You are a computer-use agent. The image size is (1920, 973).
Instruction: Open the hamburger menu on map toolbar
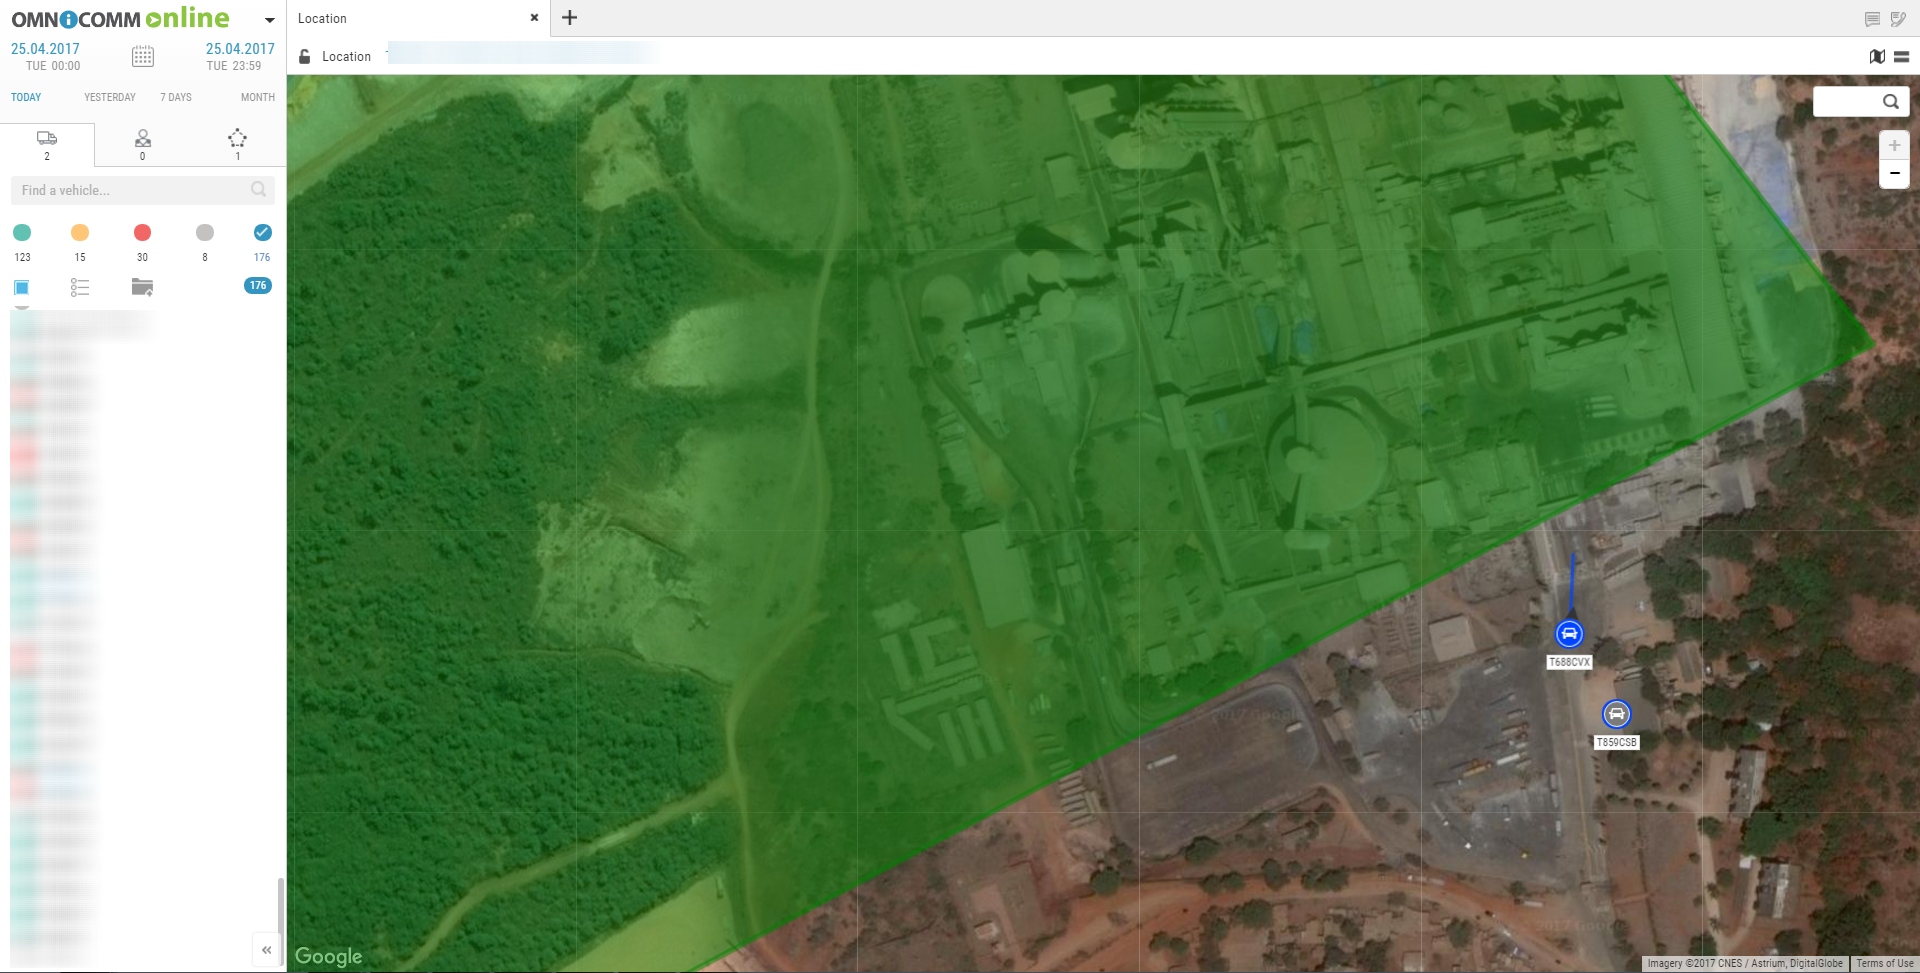click(1902, 57)
